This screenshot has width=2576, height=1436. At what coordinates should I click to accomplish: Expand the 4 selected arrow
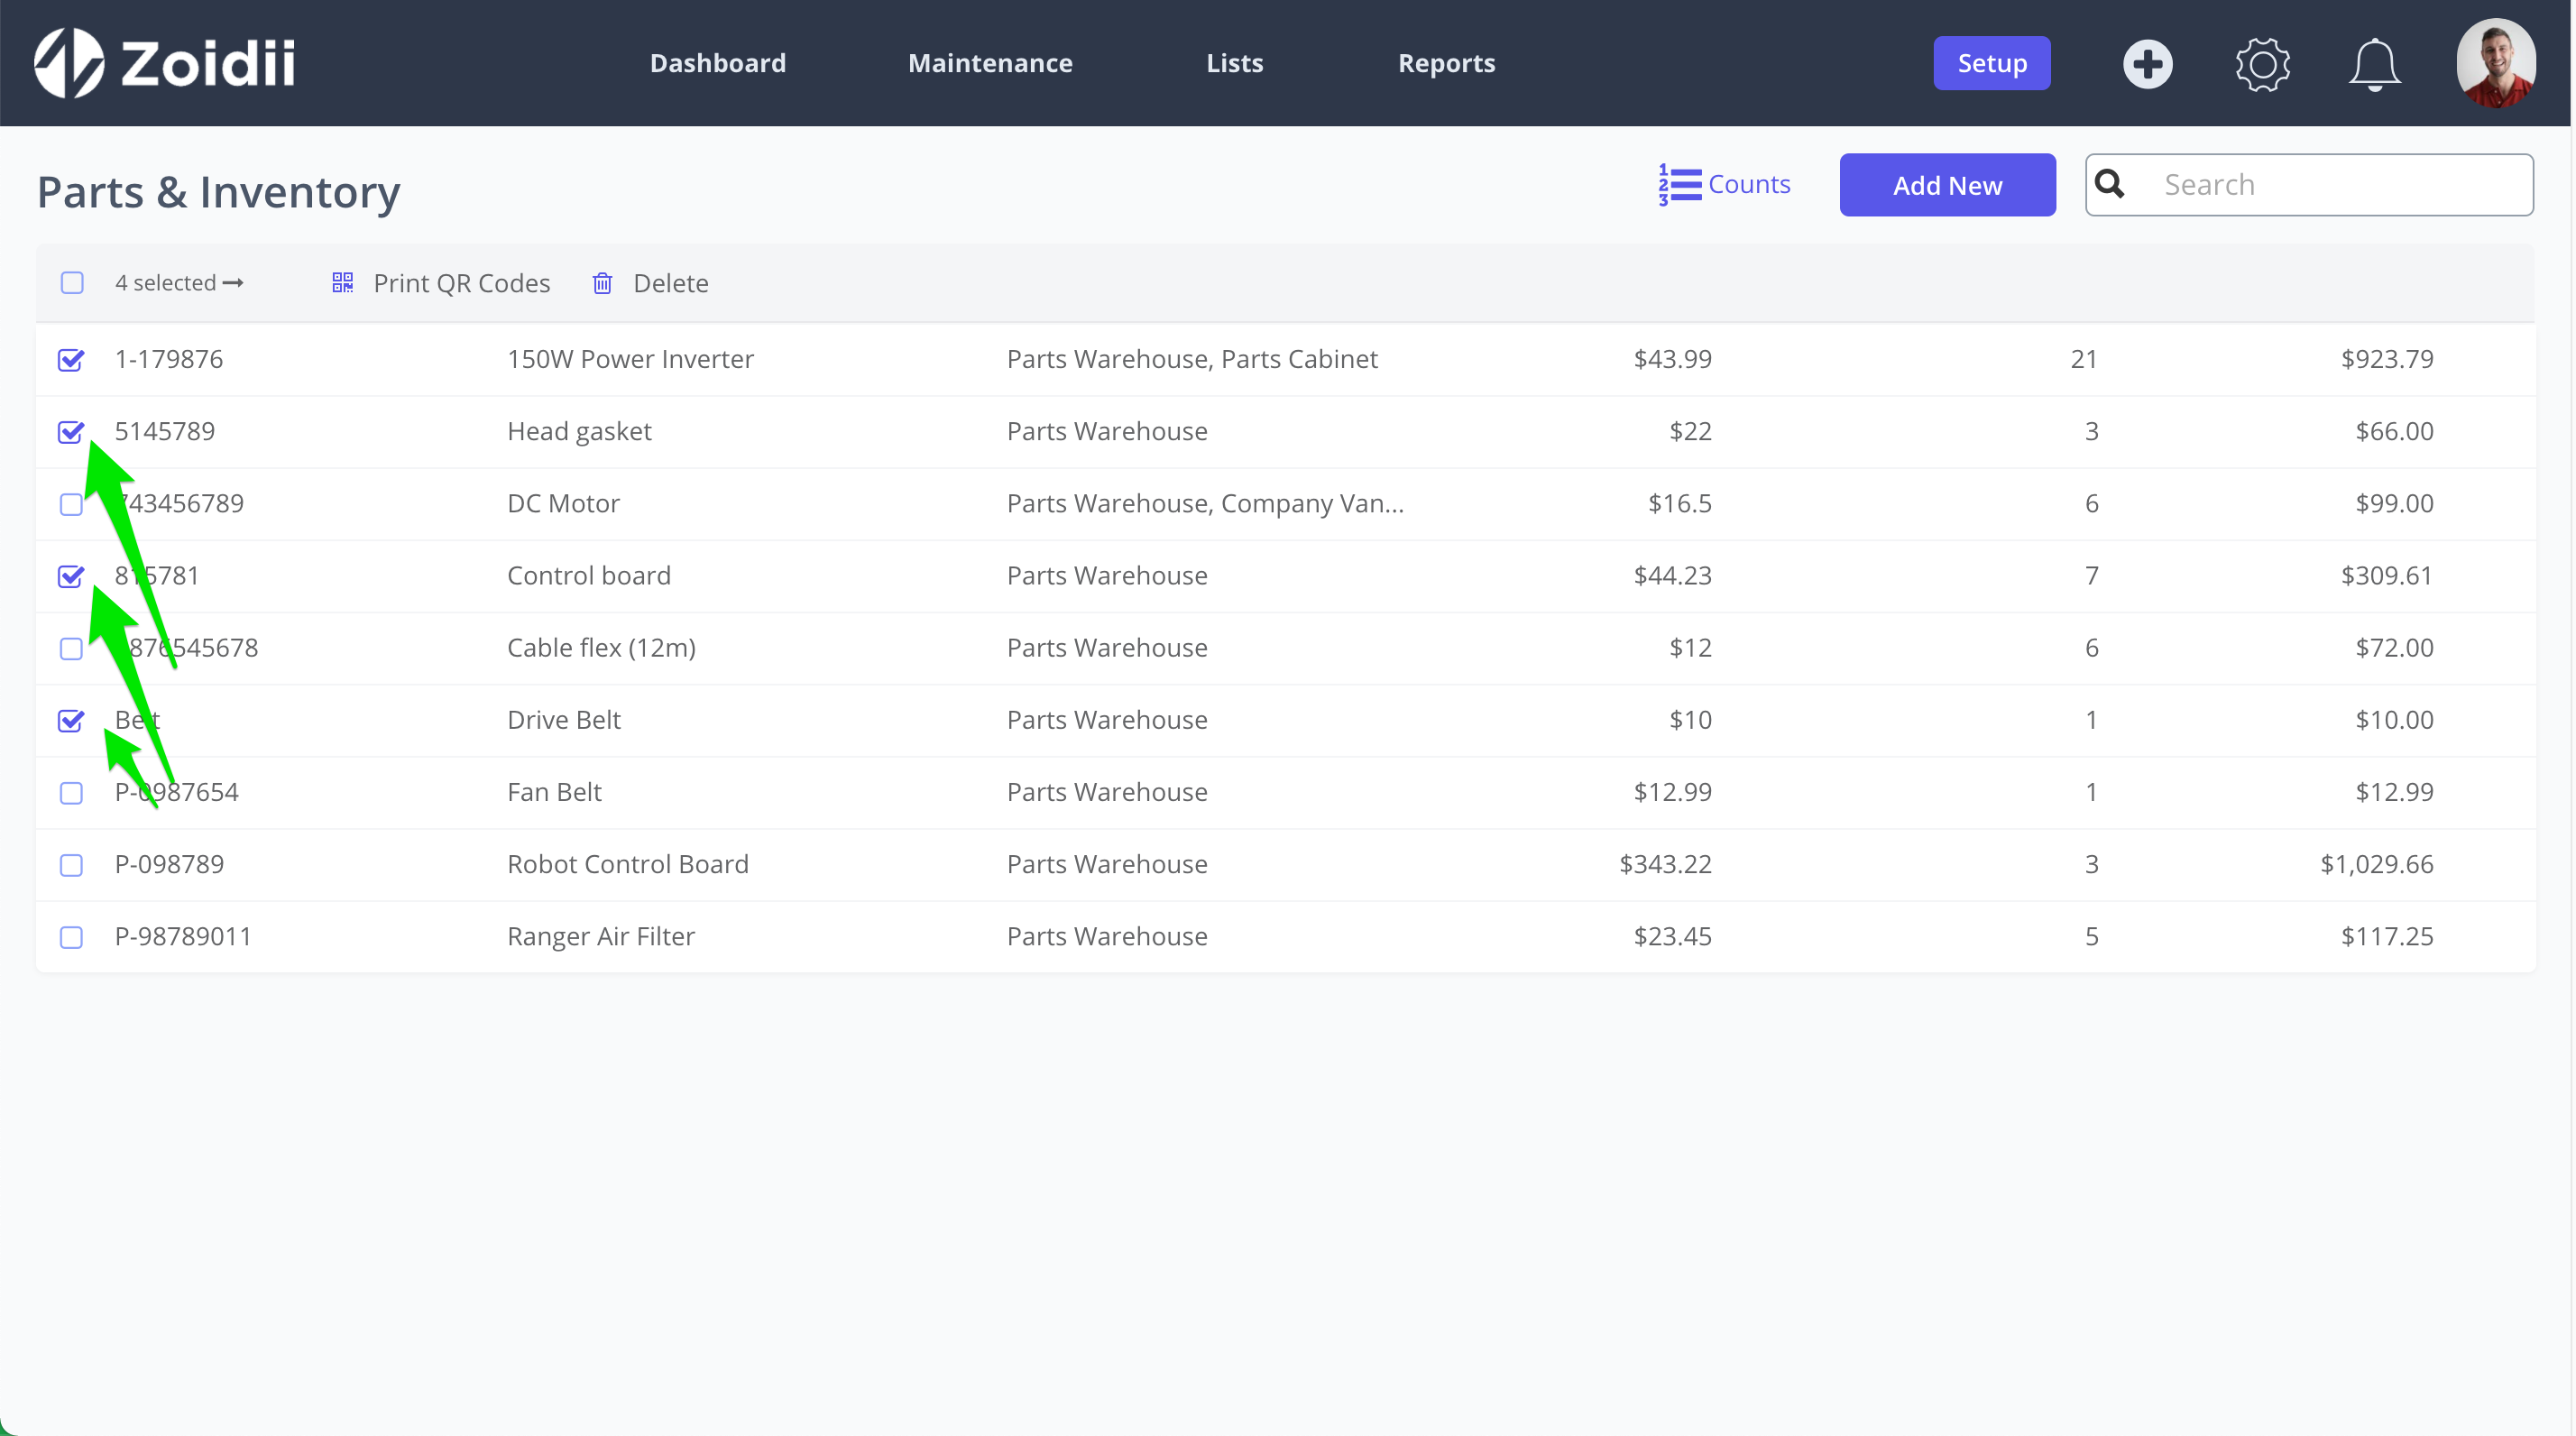pos(233,283)
